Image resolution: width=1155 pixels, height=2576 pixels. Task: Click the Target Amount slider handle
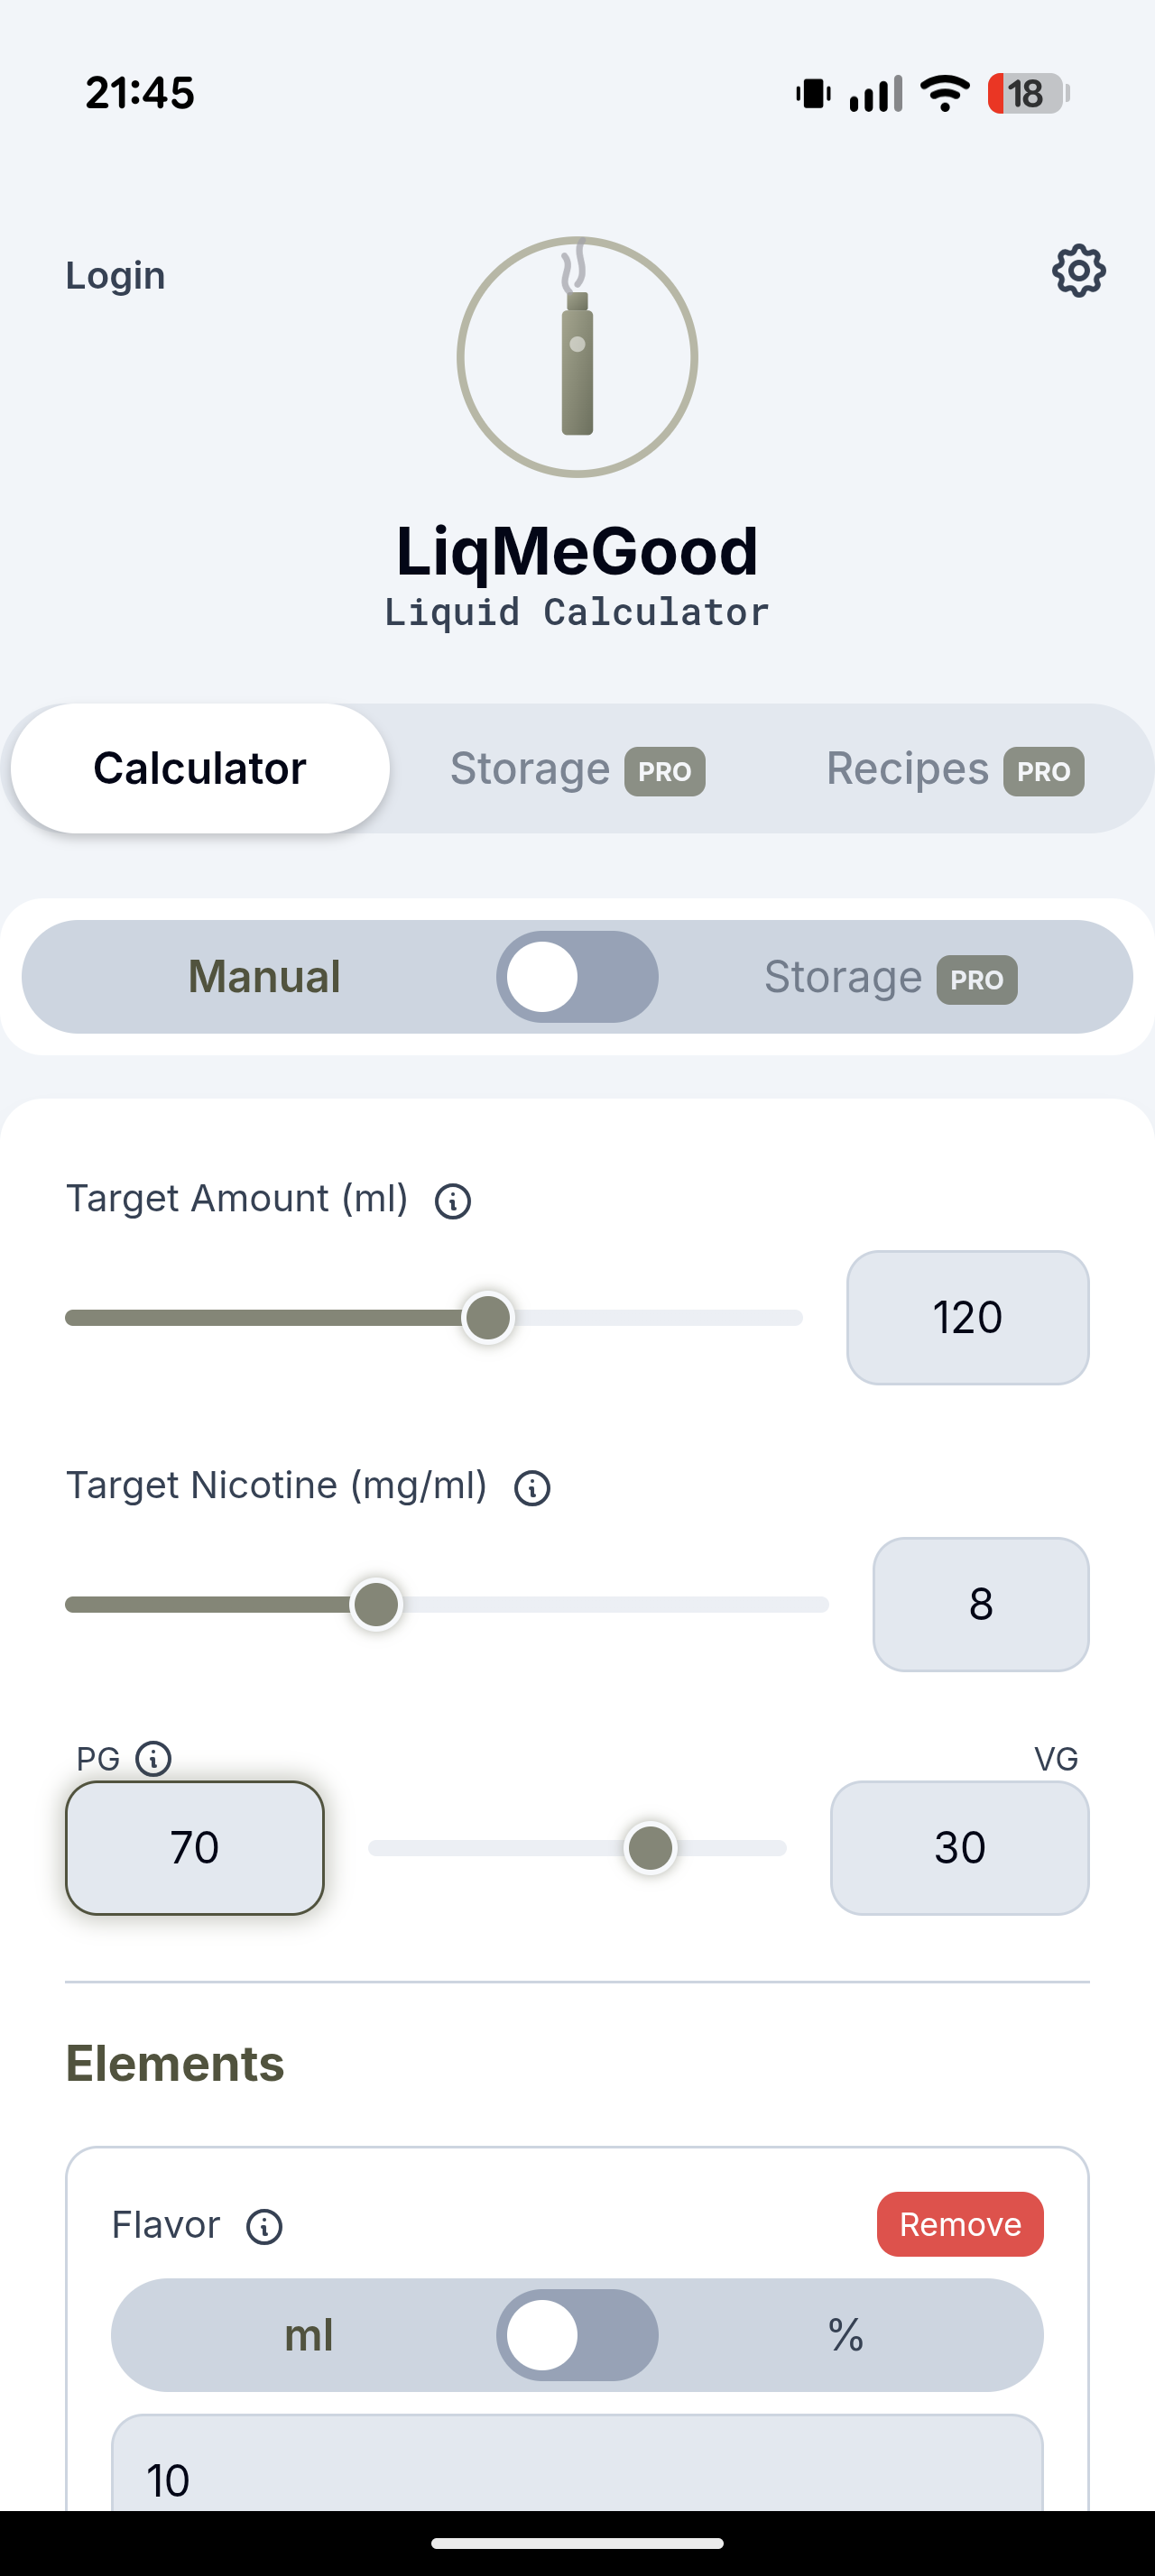tap(488, 1317)
